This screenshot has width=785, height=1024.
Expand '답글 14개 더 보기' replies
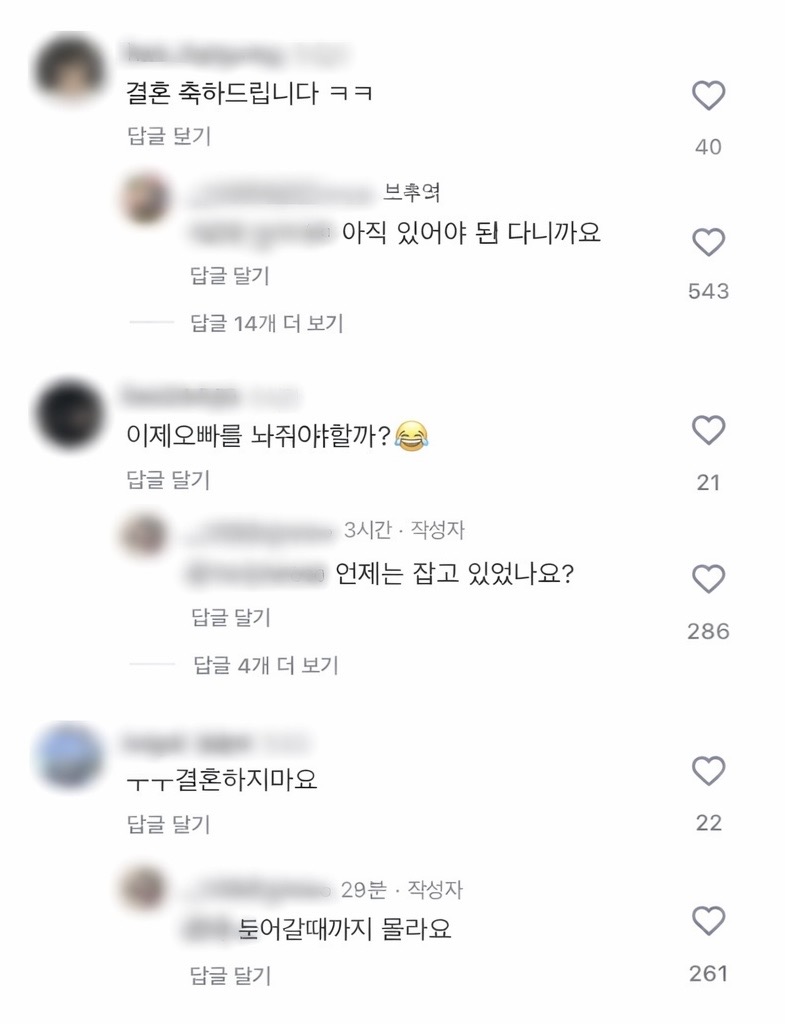pos(266,323)
